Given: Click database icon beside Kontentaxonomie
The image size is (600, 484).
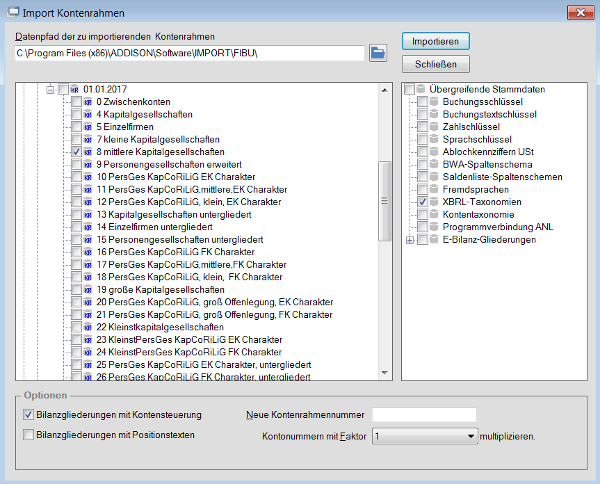Looking at the screenshot, I should (434, 215).
